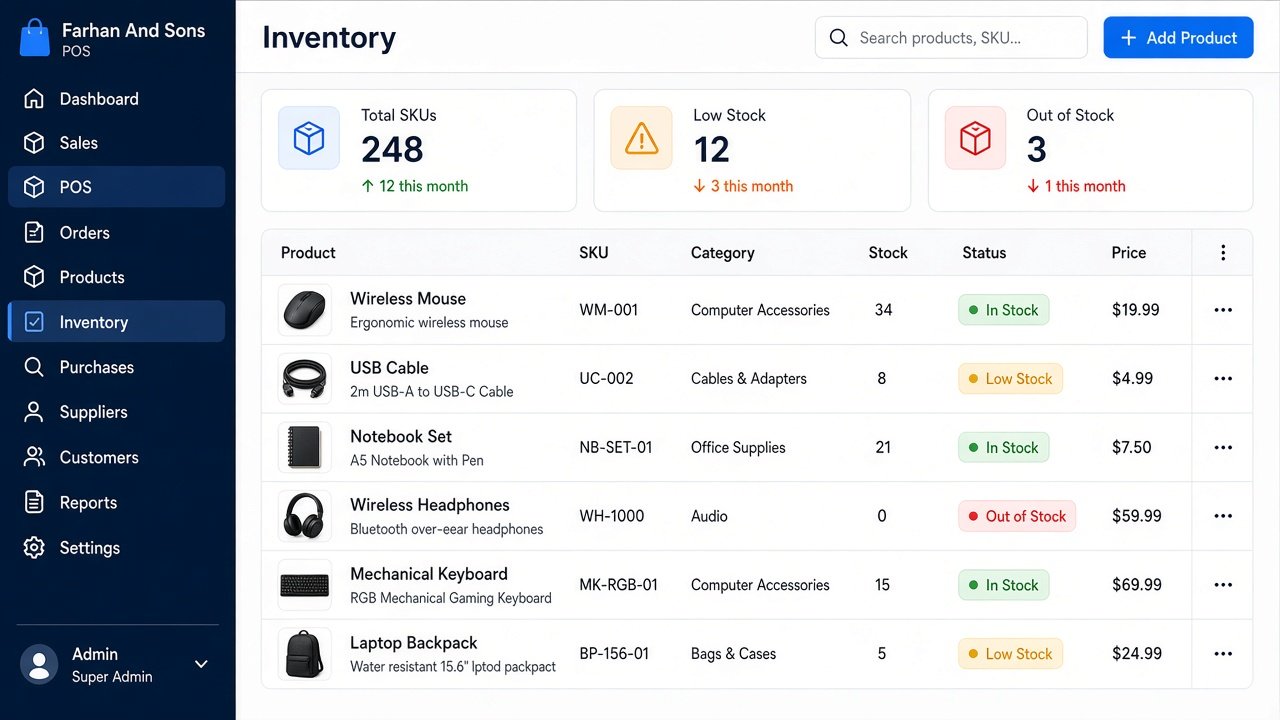Open row actions for USB Cable

(1223, 379)
